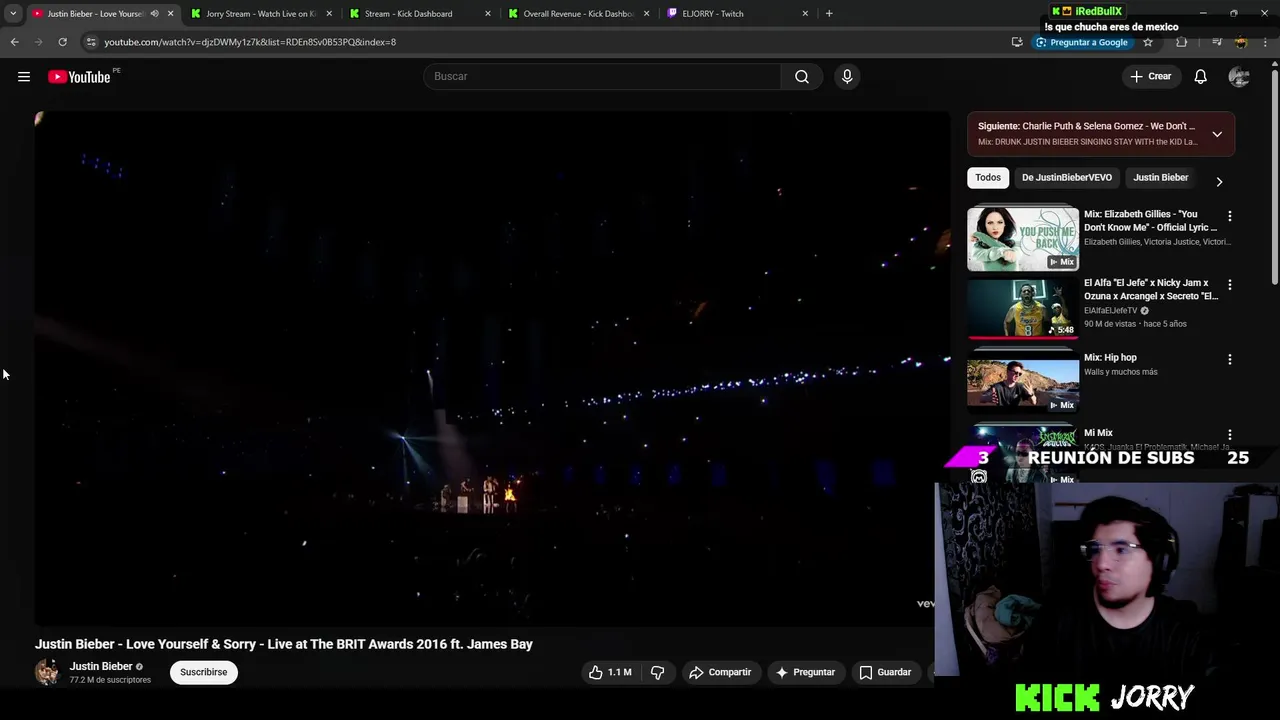Like the video with thumbs up
The height and width of the screenshot is (720, 1280).
[610, 672]
